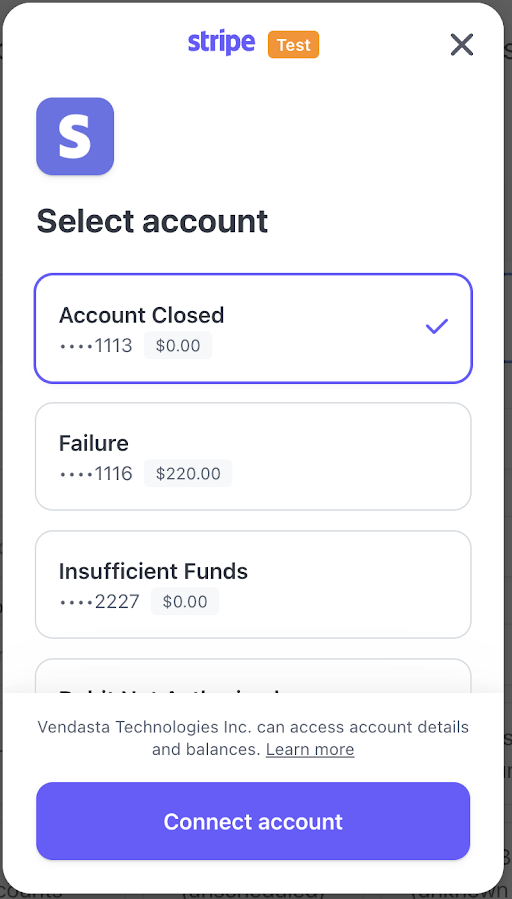Select the Insufficient Funds account
512x899 pixels.
point(253,584)
